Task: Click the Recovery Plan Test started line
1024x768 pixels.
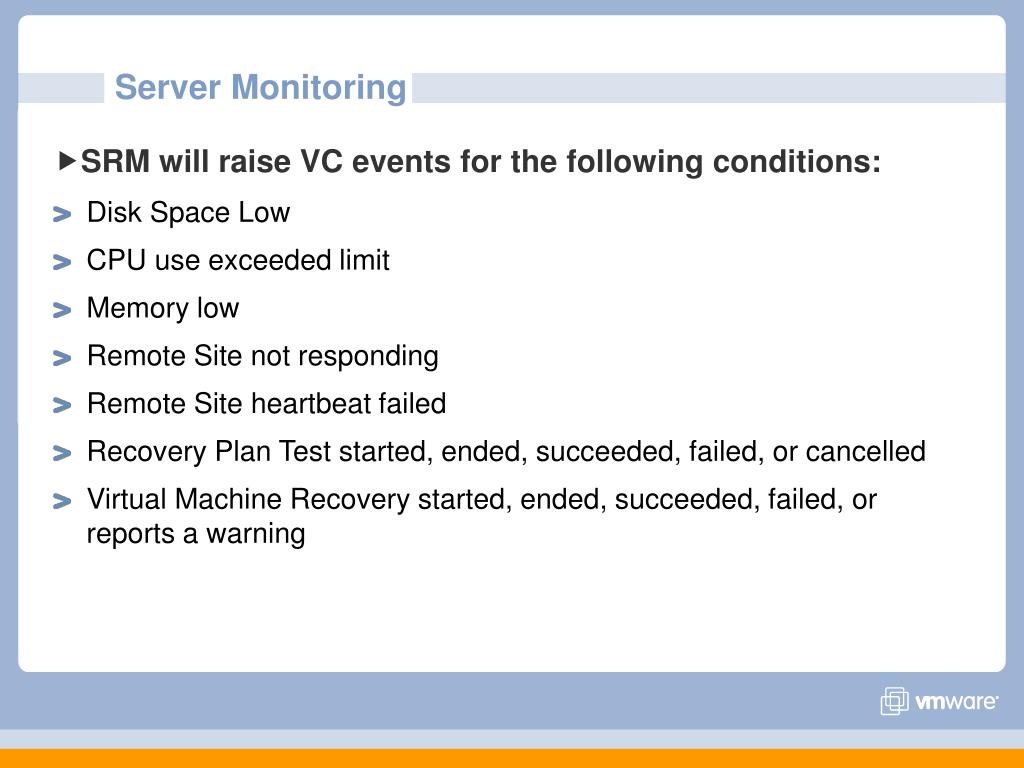Action: click(506, 452)
